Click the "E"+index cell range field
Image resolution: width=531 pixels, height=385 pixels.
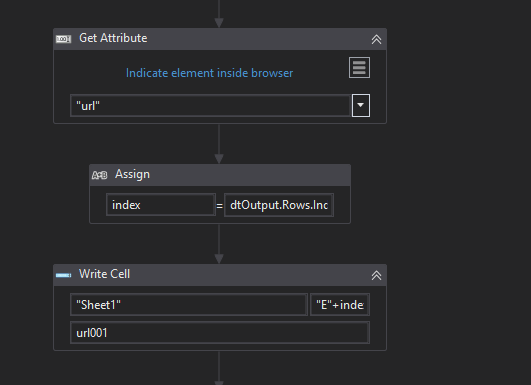pos(340,304)
